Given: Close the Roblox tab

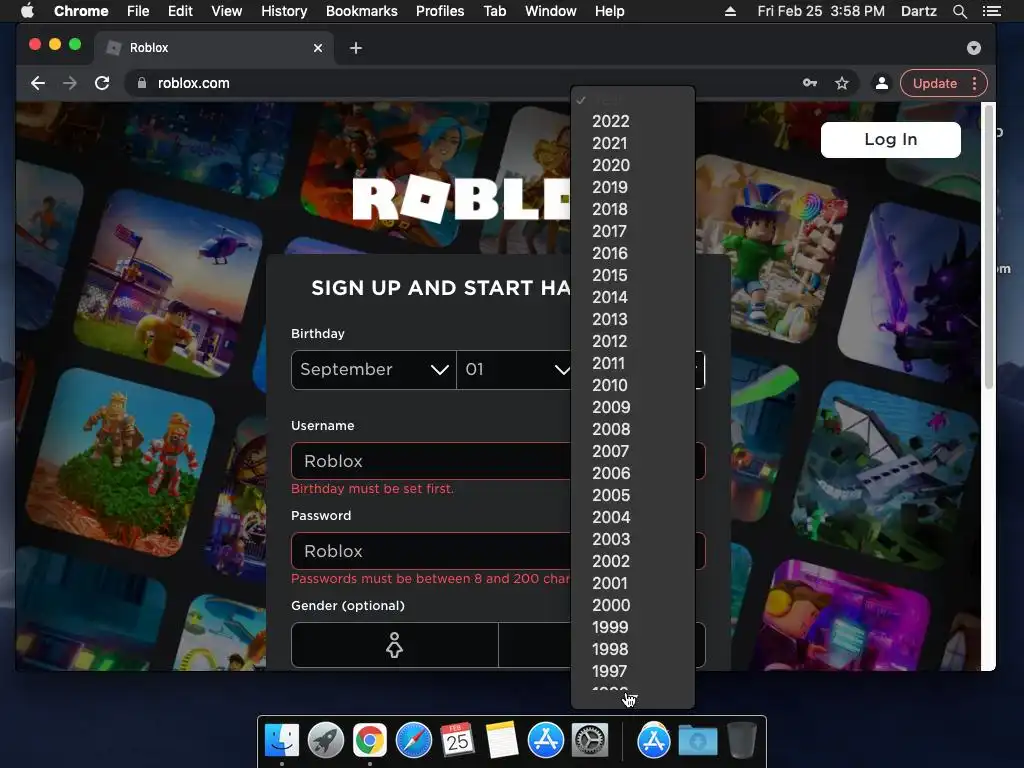Looking at the screenshot, I should [317, 48].
